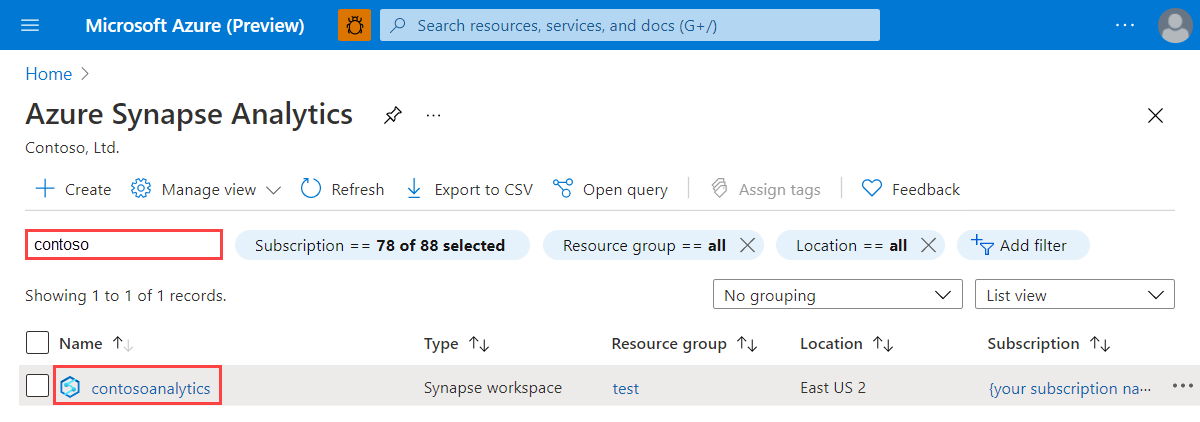This screenshot has height=422, width=1200.
Task: Open the contosoanalytics workspace link
Action: tap(151, 388)
